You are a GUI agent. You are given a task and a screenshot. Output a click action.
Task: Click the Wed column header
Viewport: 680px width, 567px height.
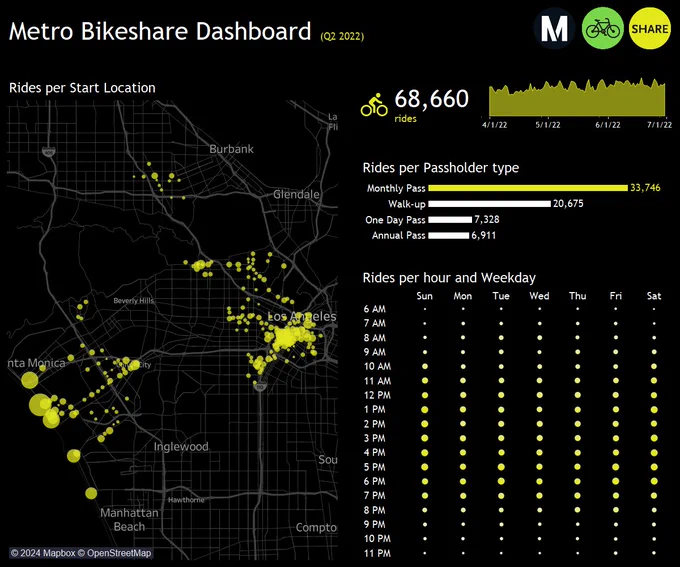pos(539,296)
